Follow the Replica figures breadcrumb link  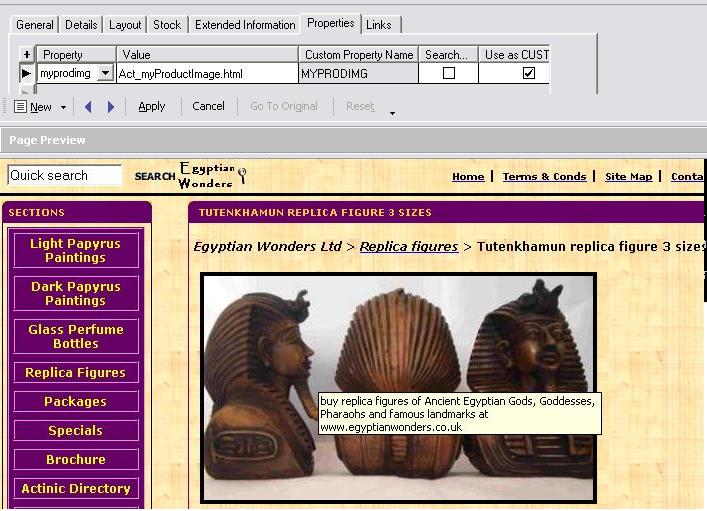(409, 247)
